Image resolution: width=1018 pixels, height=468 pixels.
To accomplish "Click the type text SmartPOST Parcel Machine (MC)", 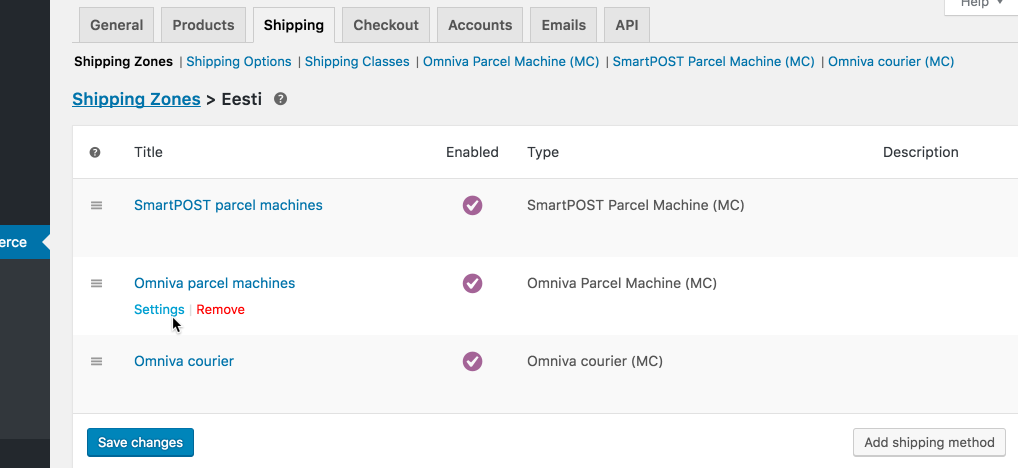I will [x=636, y=205].
